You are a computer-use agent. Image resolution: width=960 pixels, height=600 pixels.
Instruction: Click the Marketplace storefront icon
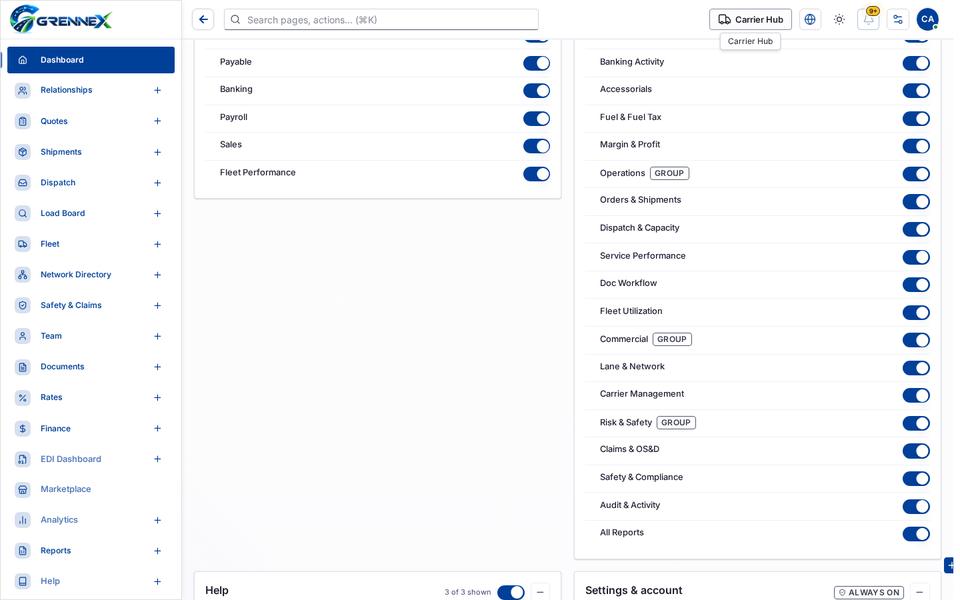pos(23,489)
